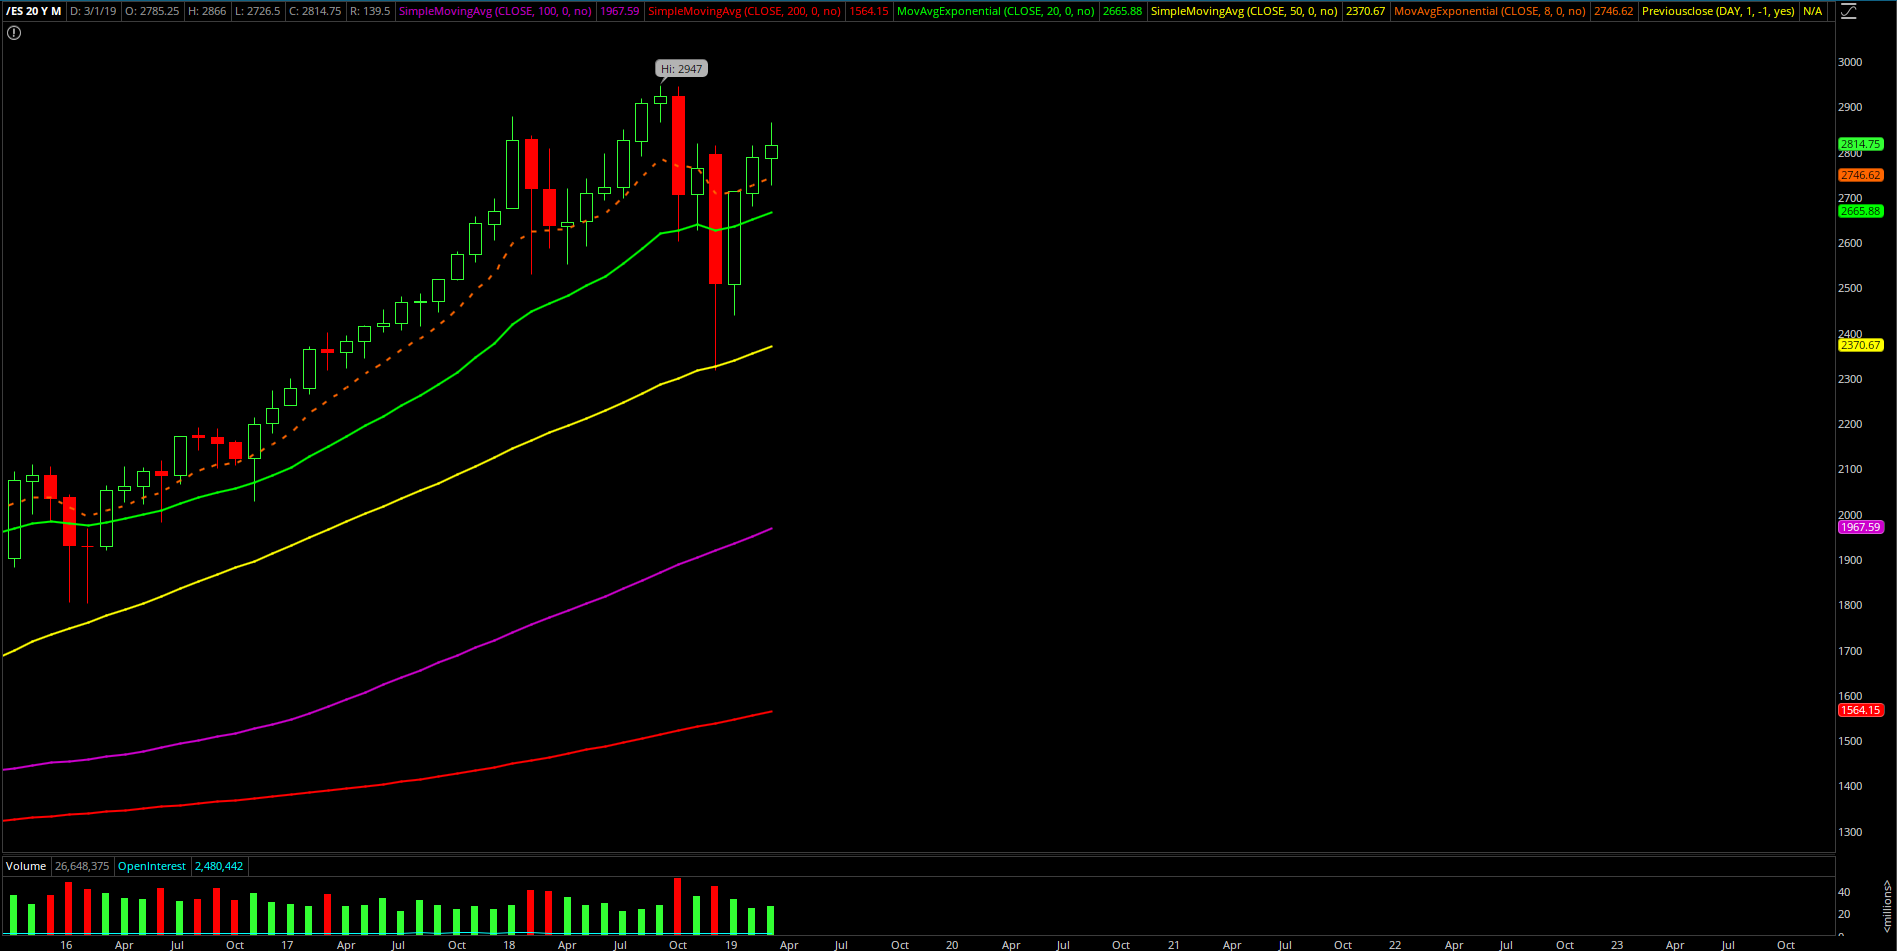Select the SimpleMovingAvg (CLOSE, 200) study label
The image size is (1897, 951).
click(744, 11)
